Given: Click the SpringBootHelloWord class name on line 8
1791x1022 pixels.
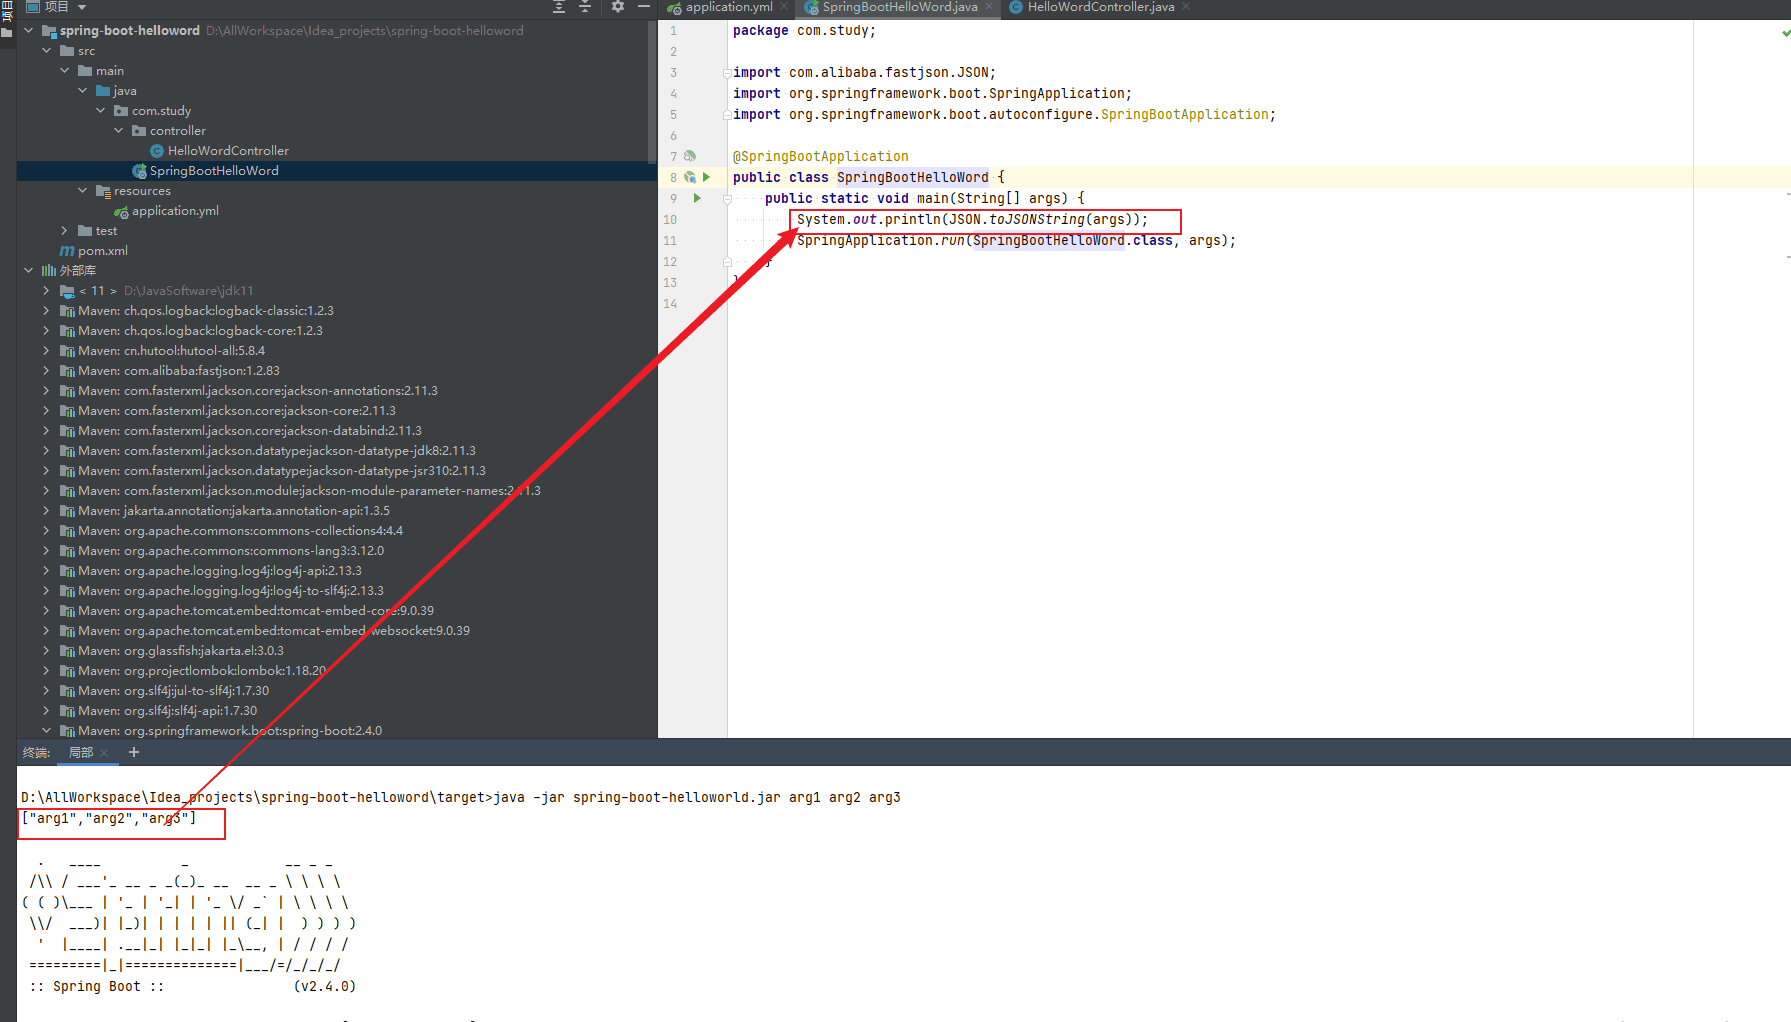Looking at the screenshot, I should (x=912, y=178).
